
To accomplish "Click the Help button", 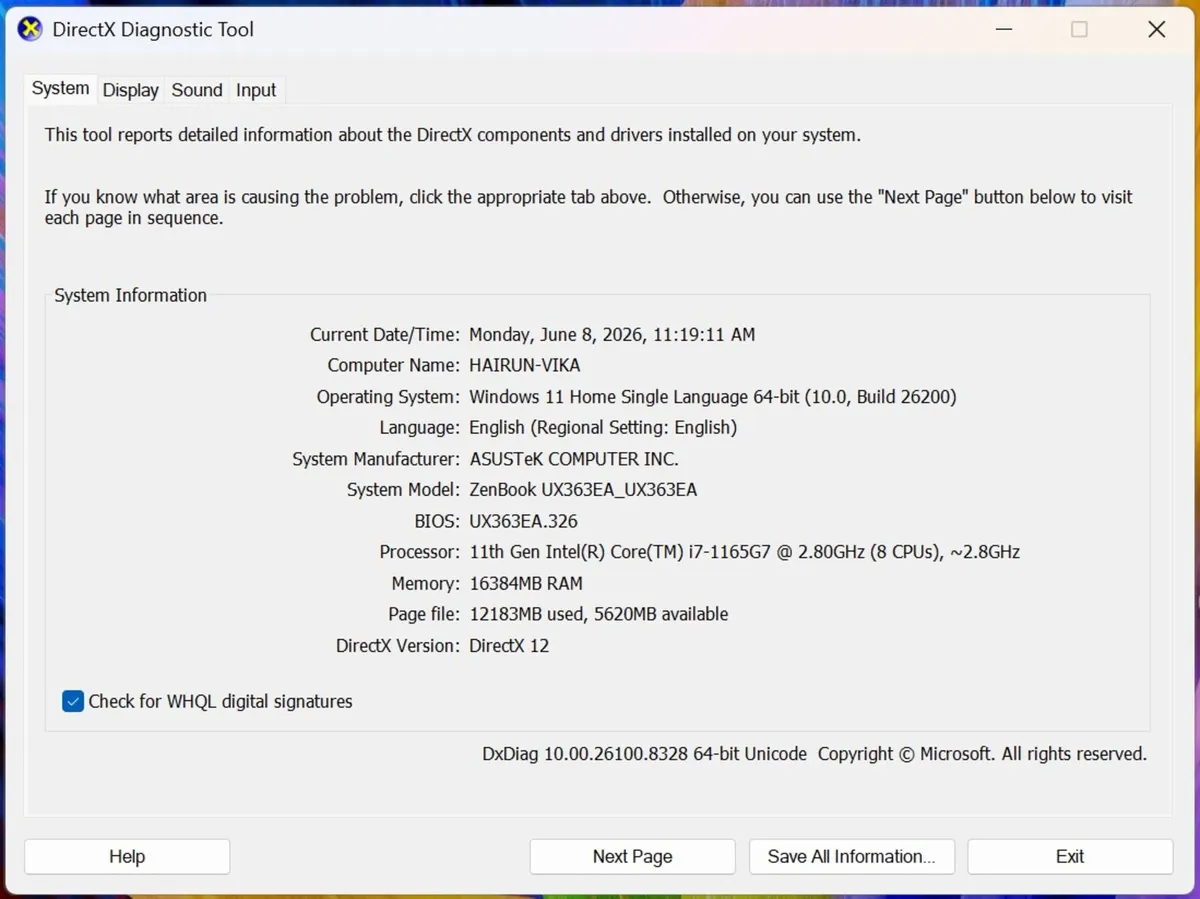I will 127,856.
